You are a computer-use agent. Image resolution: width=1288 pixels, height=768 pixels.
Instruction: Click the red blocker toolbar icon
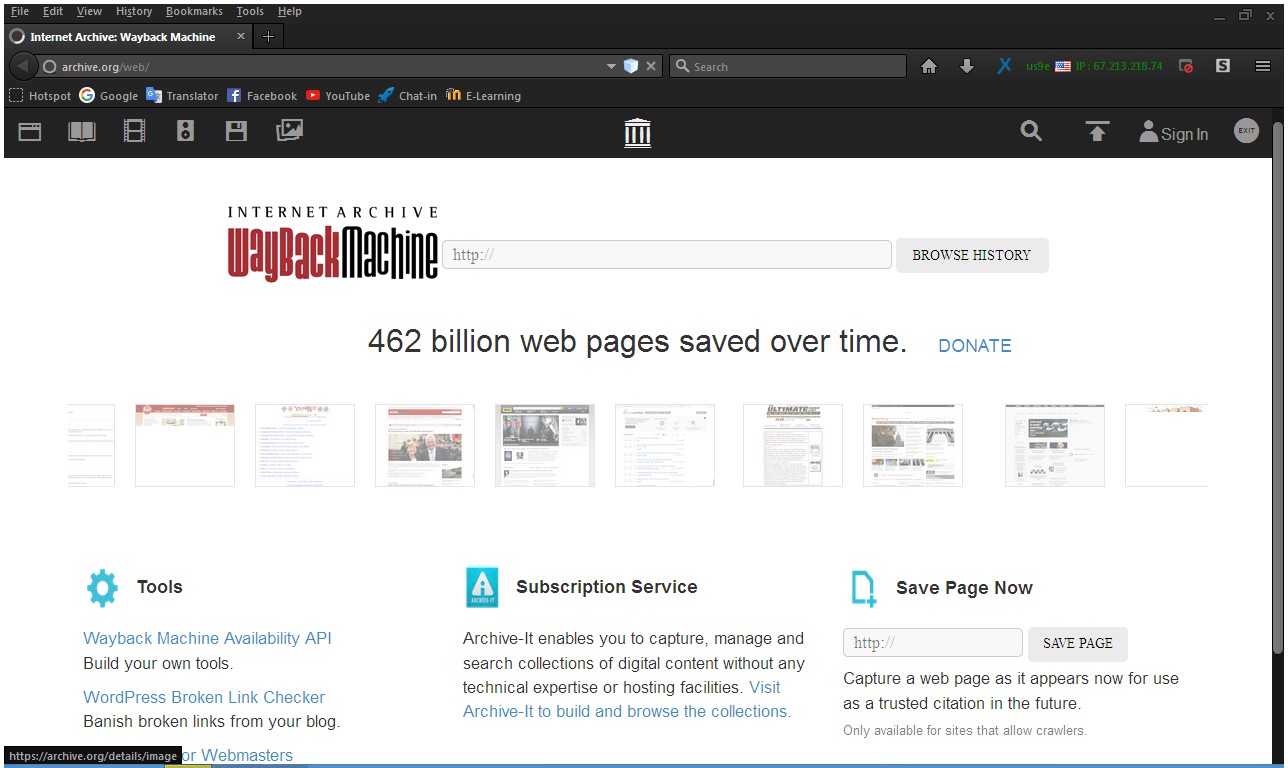click(x=1186, y=66)
